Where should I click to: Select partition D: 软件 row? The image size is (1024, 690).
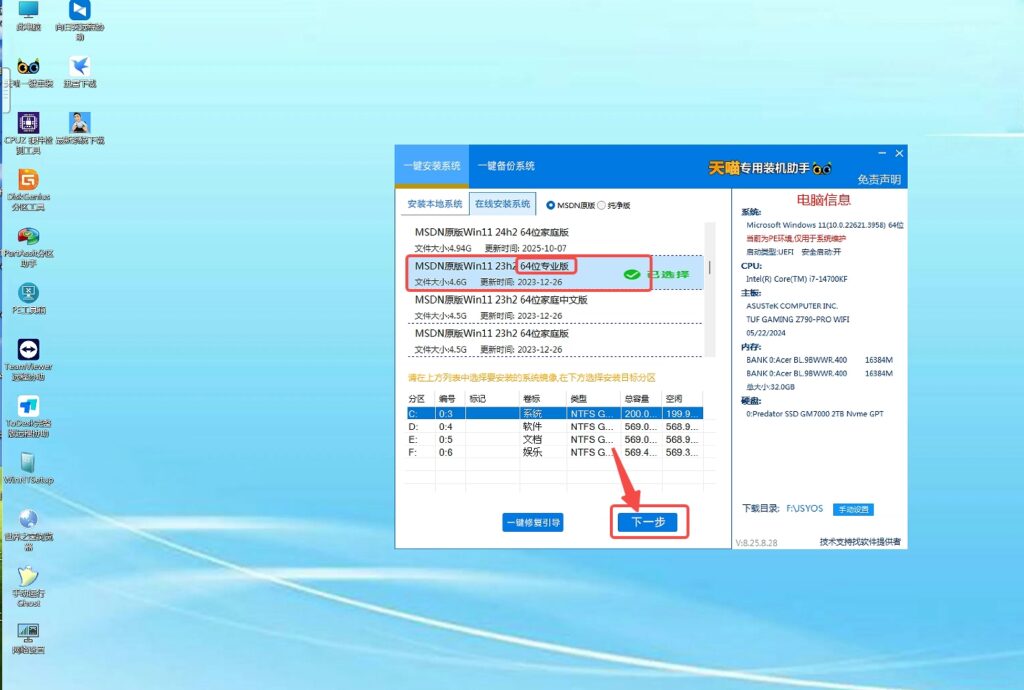coord(555,426)
